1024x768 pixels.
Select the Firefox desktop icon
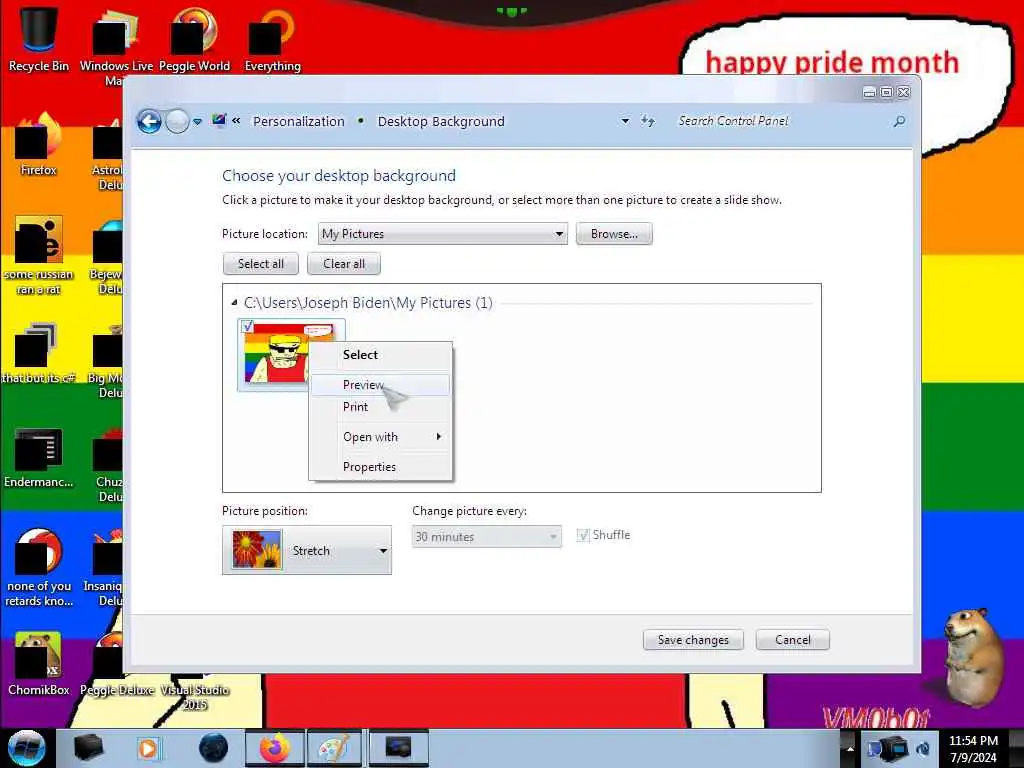coord(39,144)
